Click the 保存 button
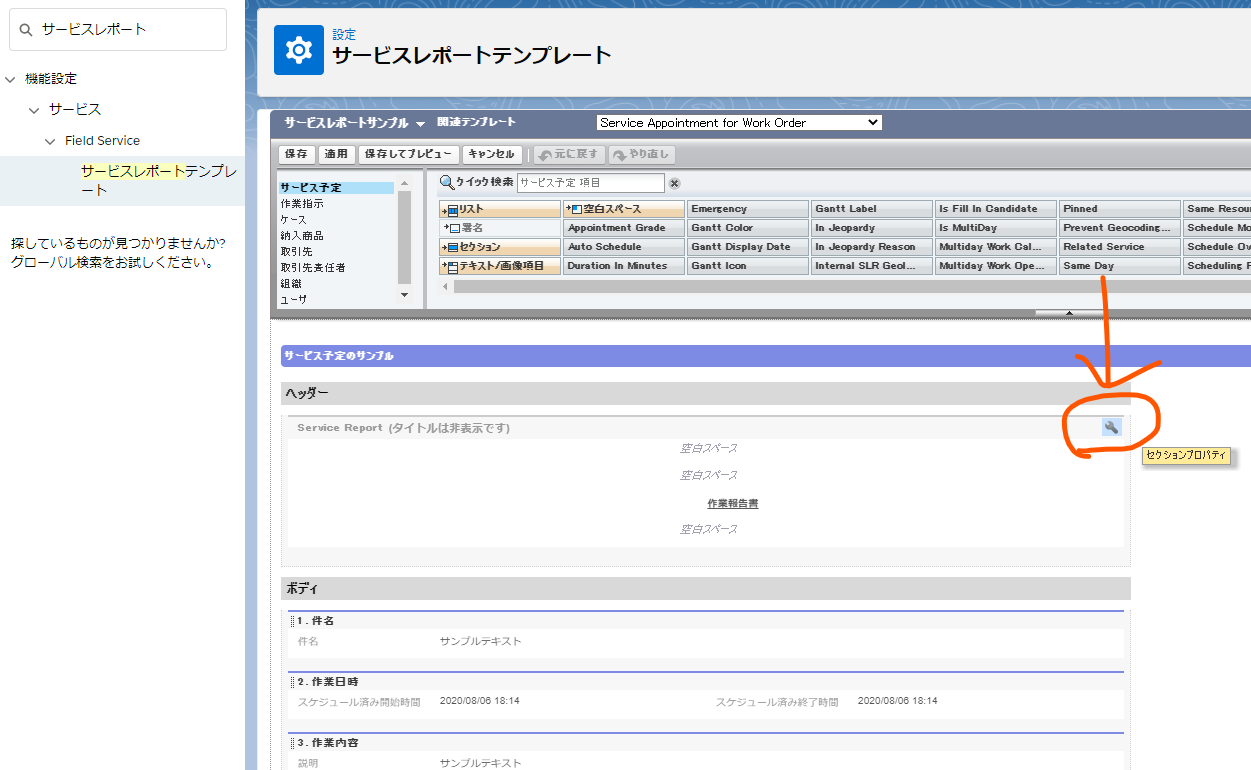 [296, 154]
